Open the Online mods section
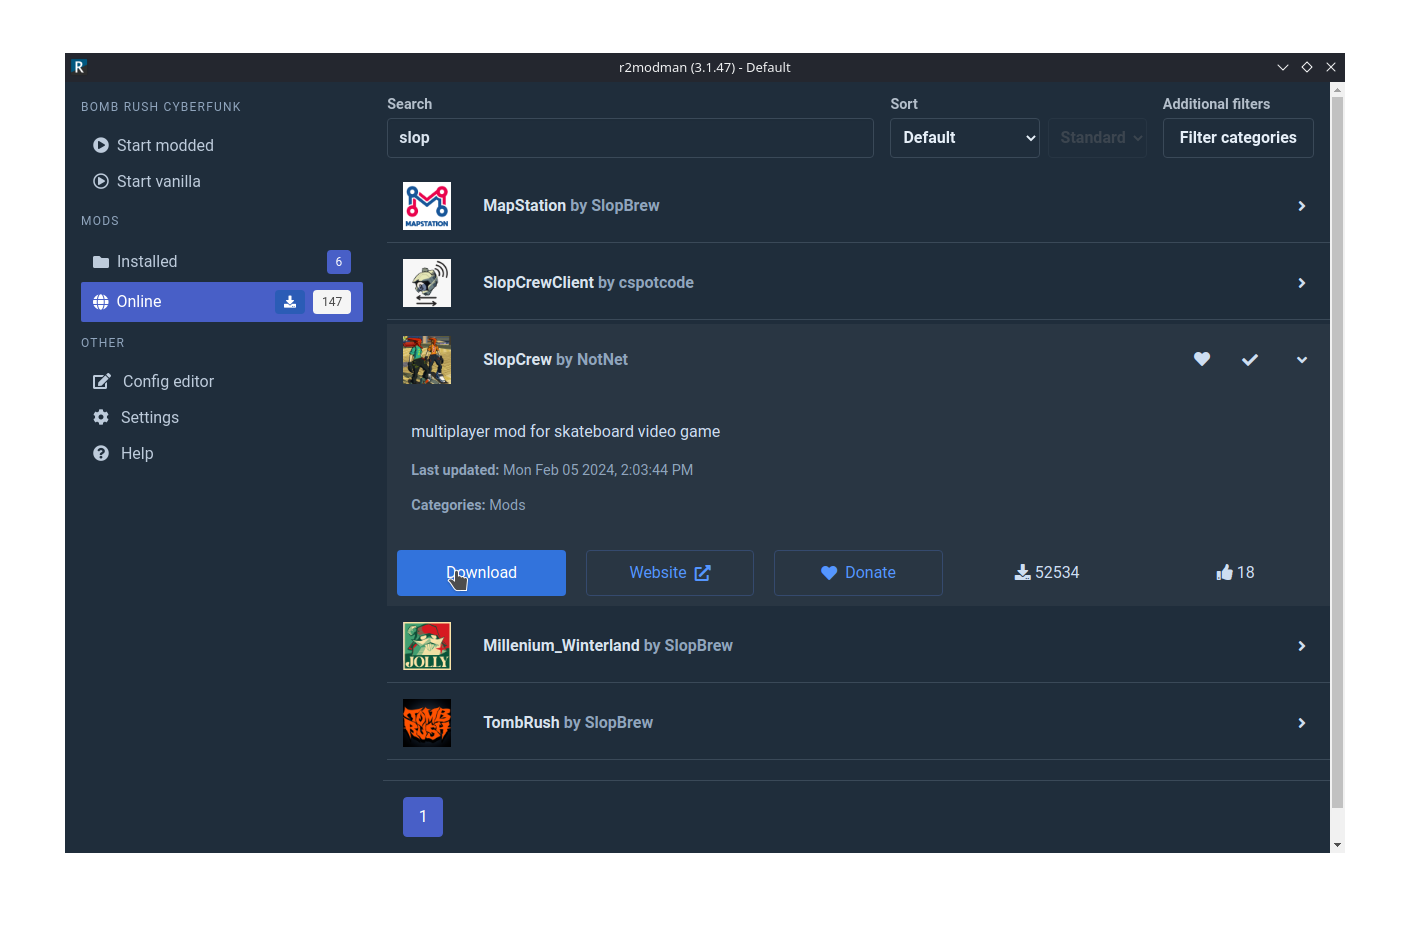 222,302
